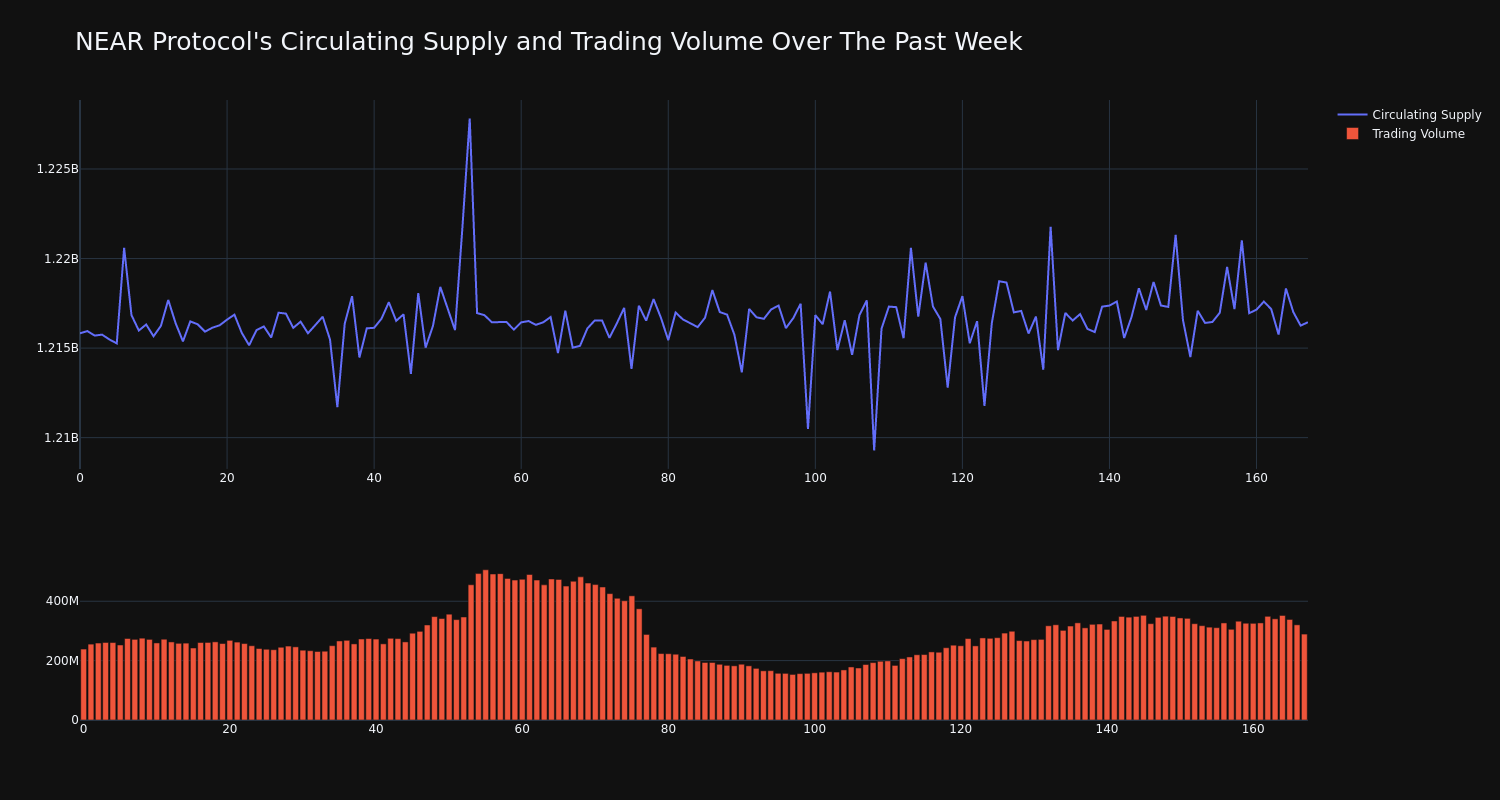Click the 1.21B y-axis label
The height and width of the screenshot is (800, 1500).
(x=60, y=438)
